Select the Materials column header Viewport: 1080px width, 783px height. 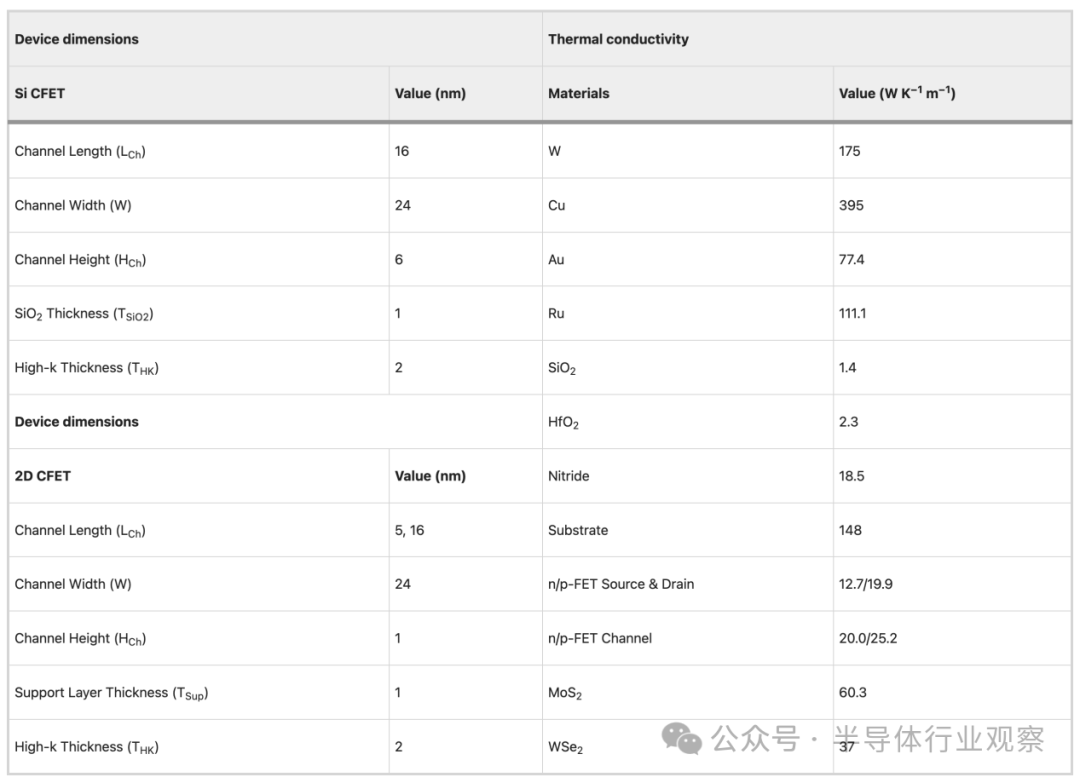(578, 93)
